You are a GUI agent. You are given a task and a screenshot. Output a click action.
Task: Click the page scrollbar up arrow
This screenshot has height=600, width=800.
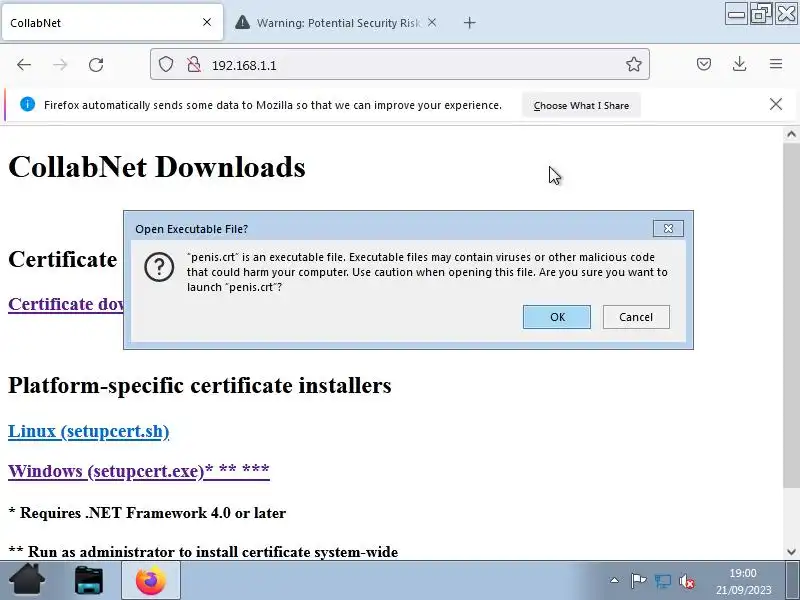click(x=791, y=135)
